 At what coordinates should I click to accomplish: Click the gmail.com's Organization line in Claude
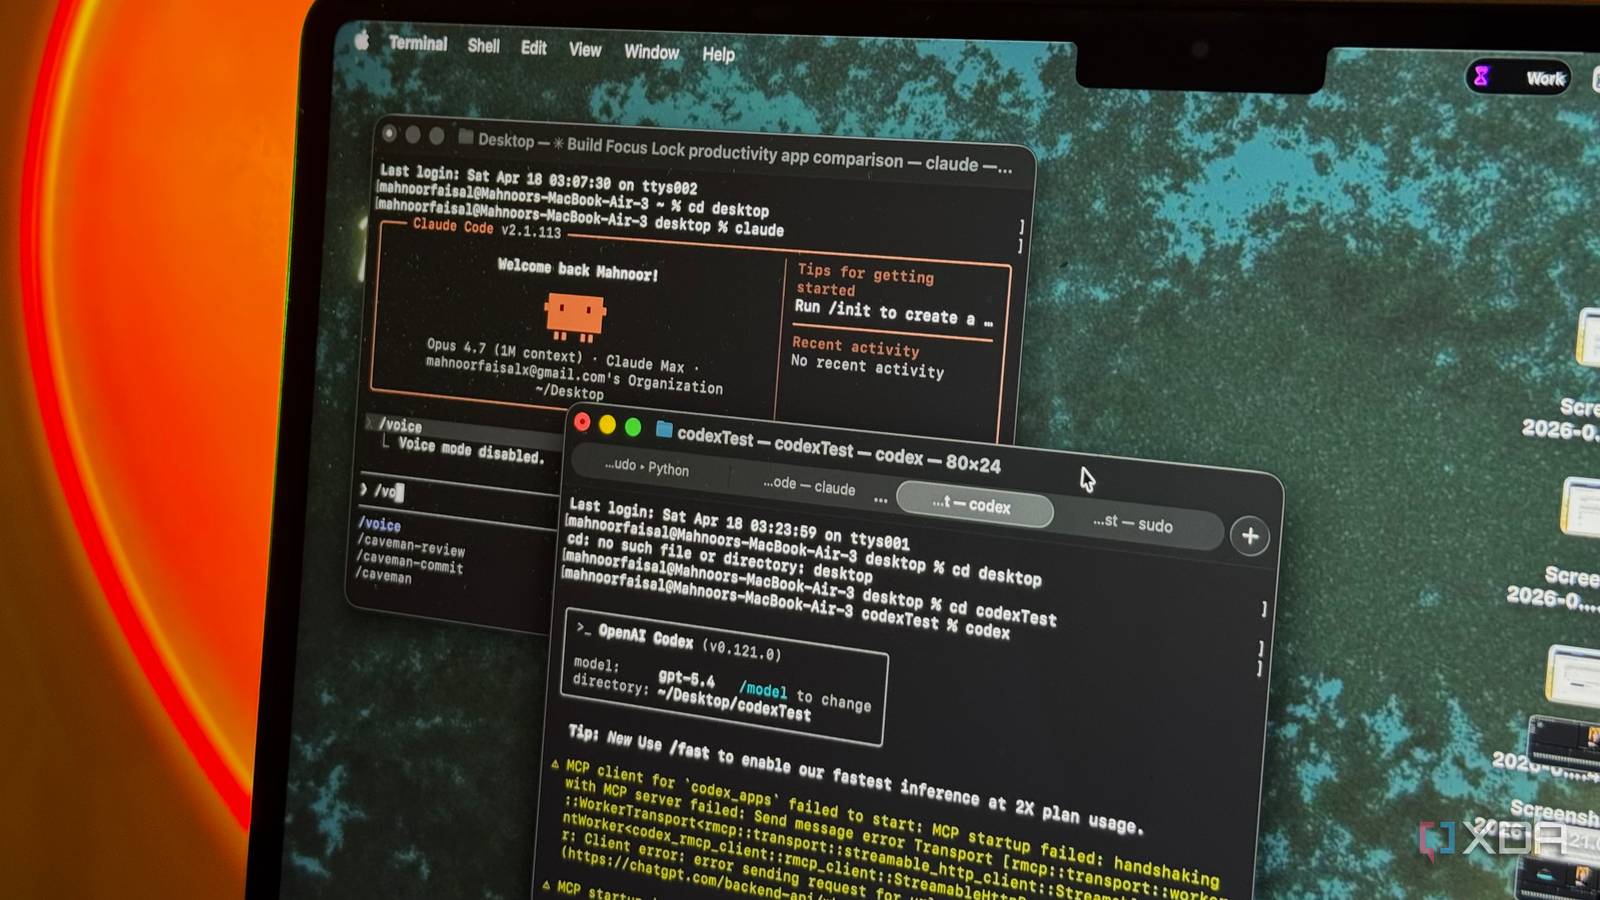point(574,373)
